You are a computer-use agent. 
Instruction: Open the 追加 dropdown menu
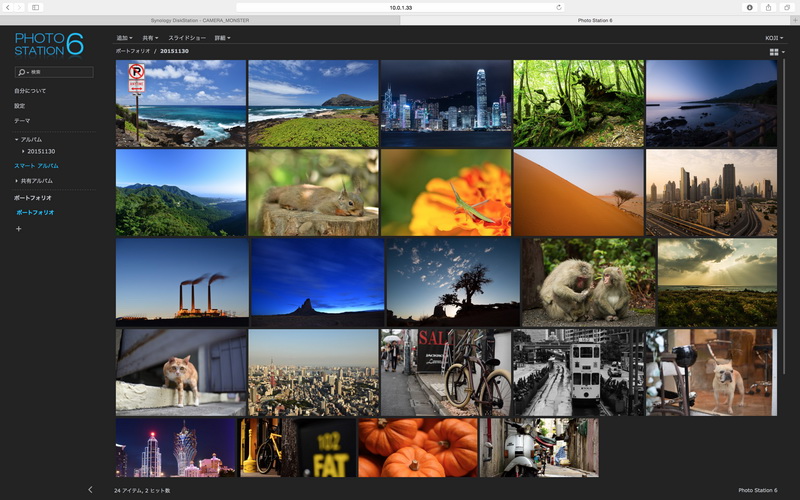[x=124, y=38]
